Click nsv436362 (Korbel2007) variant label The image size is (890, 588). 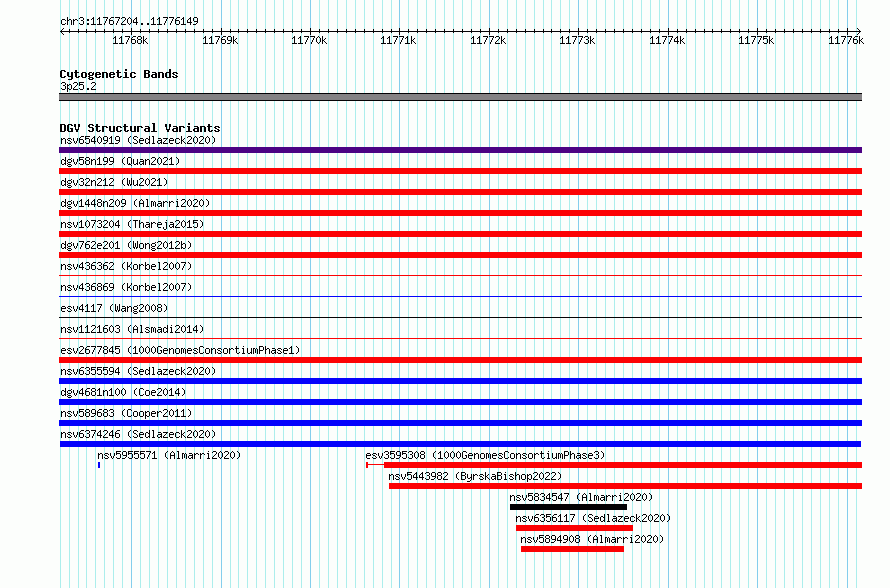tap(126, 266)
